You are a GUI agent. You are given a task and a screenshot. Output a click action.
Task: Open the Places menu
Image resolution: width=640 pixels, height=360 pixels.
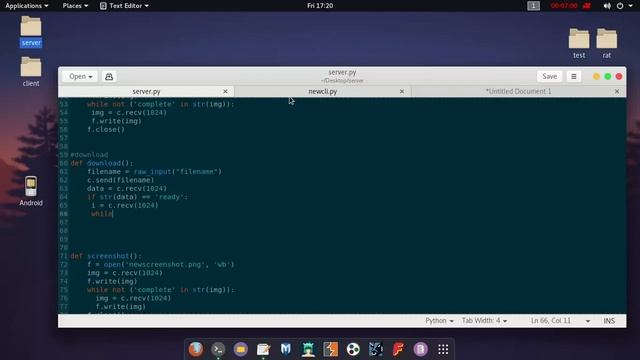click(75, 6)
